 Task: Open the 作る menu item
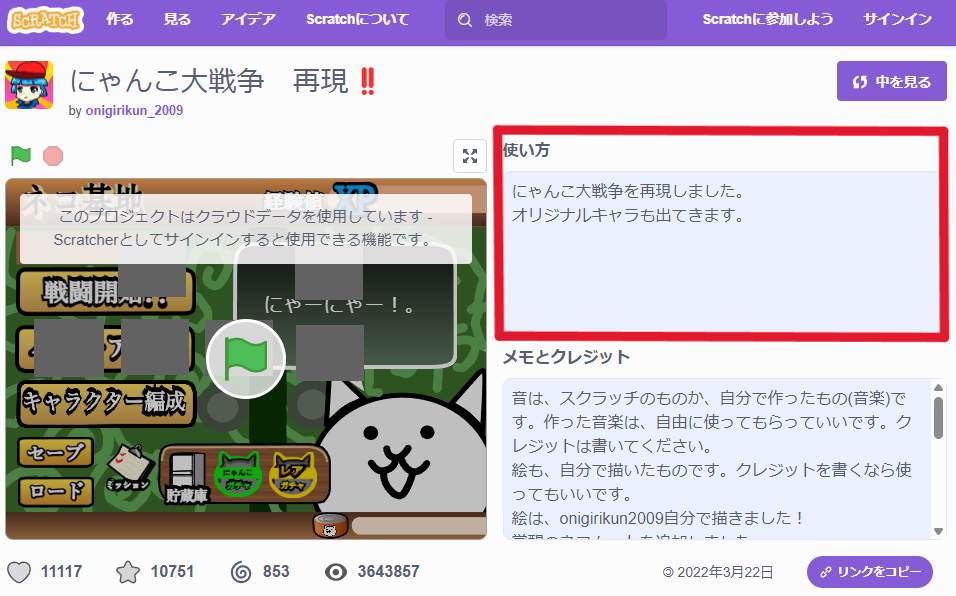[x=119, y=20]
